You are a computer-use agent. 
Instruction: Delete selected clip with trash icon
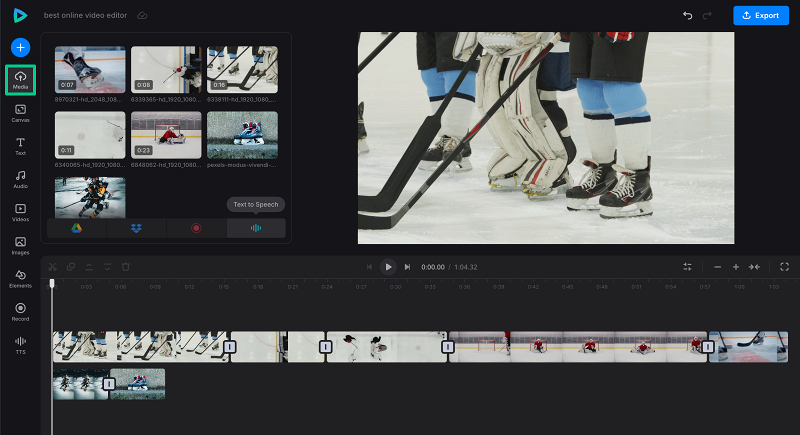[126, 267]
